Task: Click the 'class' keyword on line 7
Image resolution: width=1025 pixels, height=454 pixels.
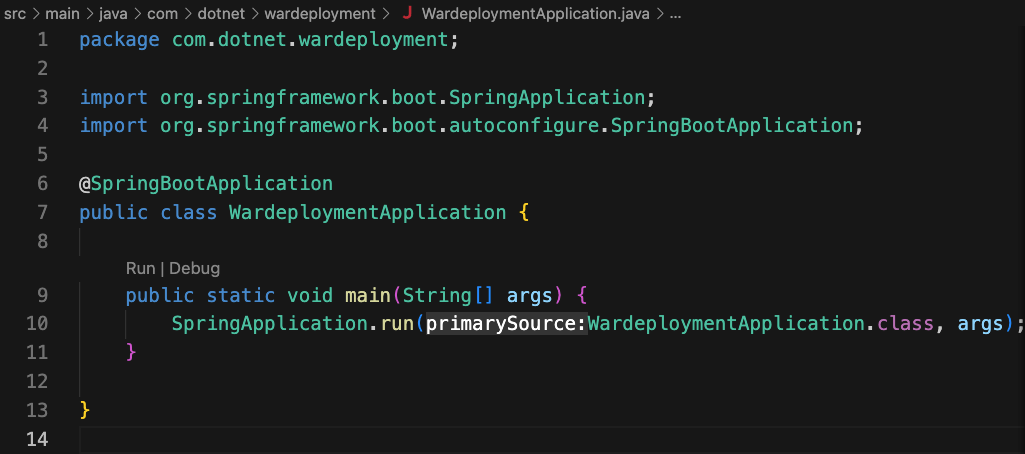Action: tap(189, 212)
